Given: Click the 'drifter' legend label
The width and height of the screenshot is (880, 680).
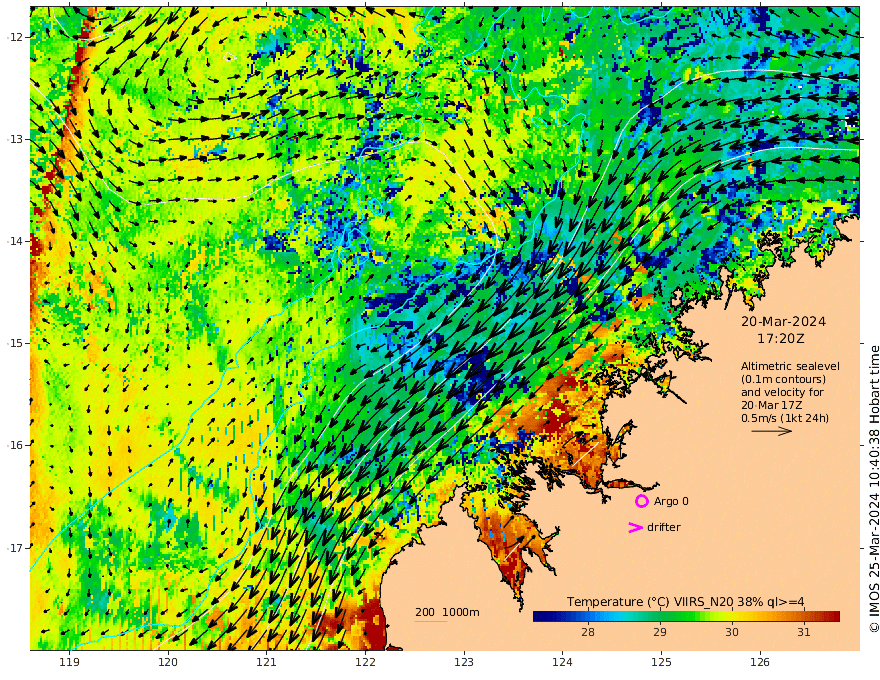Looking at the screenshot, I should click(663, 527).
